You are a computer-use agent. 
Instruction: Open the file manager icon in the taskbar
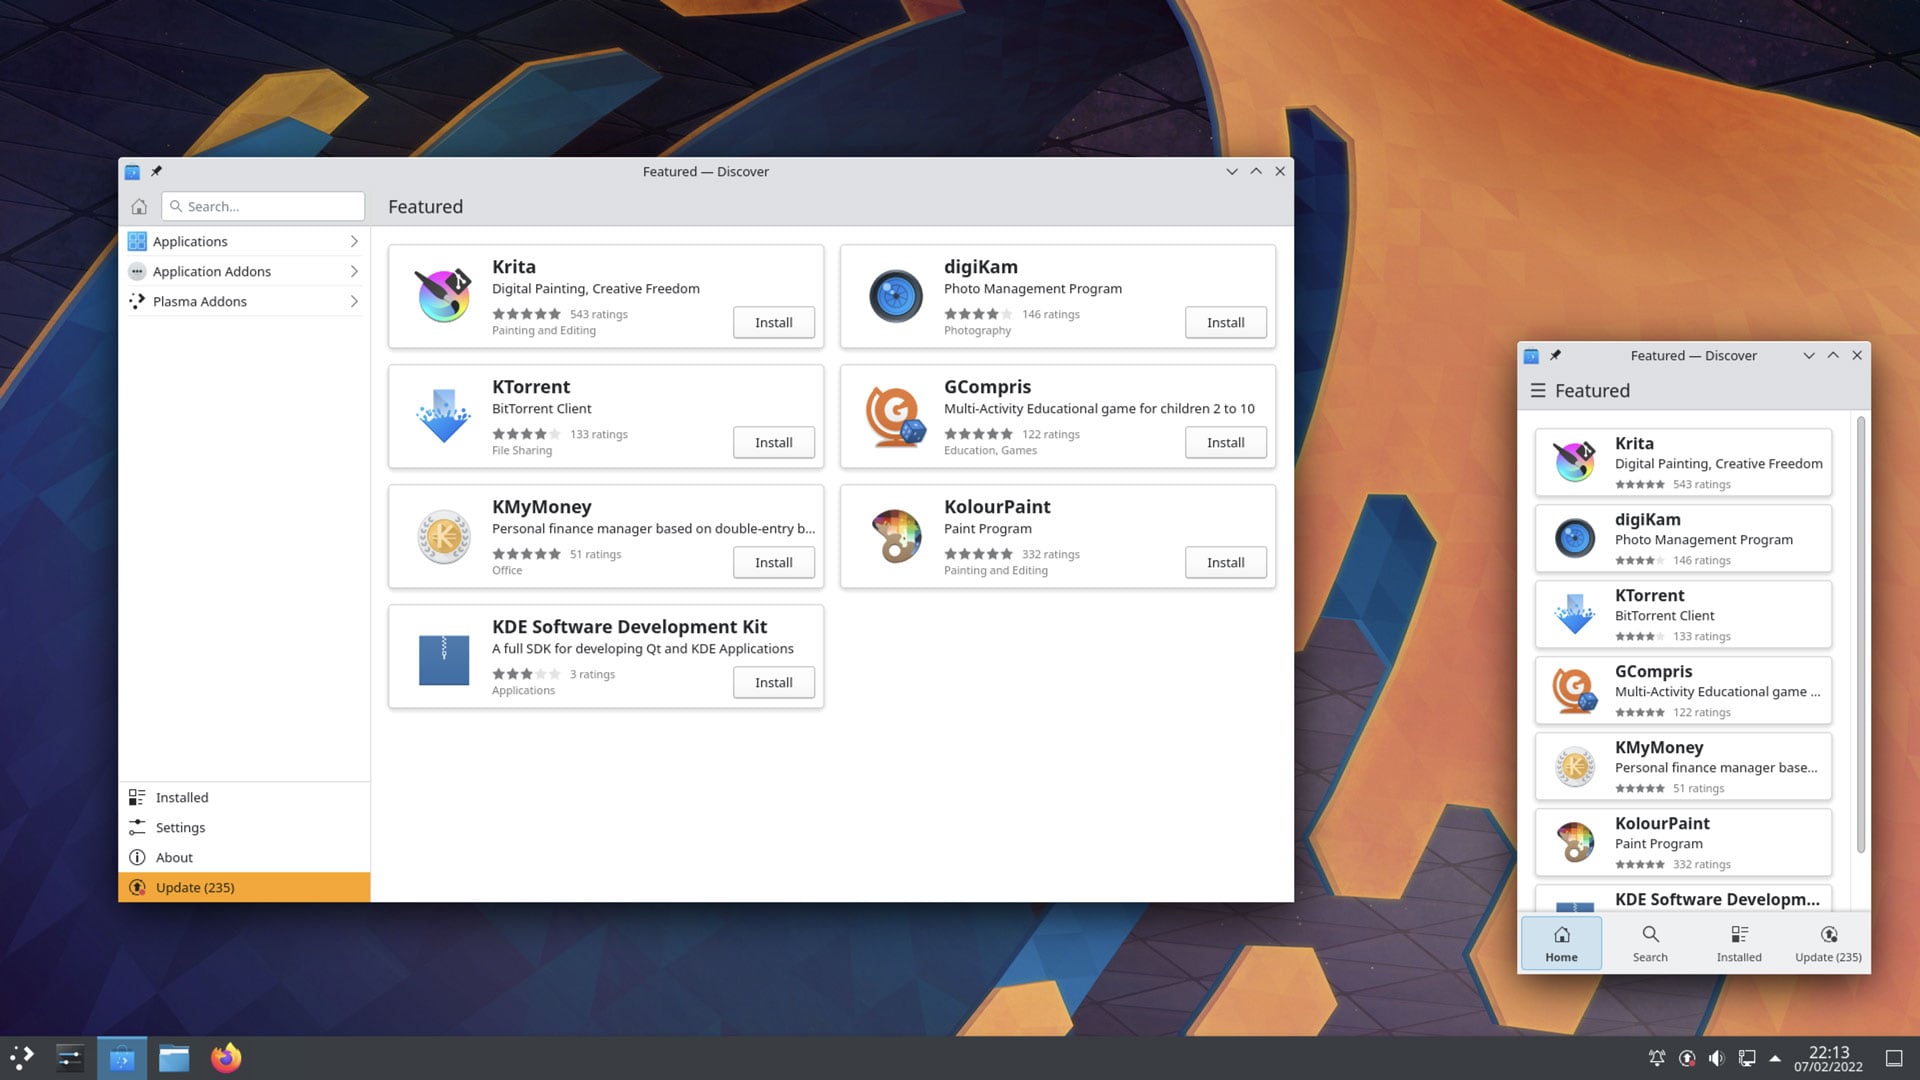[174, 1058]
